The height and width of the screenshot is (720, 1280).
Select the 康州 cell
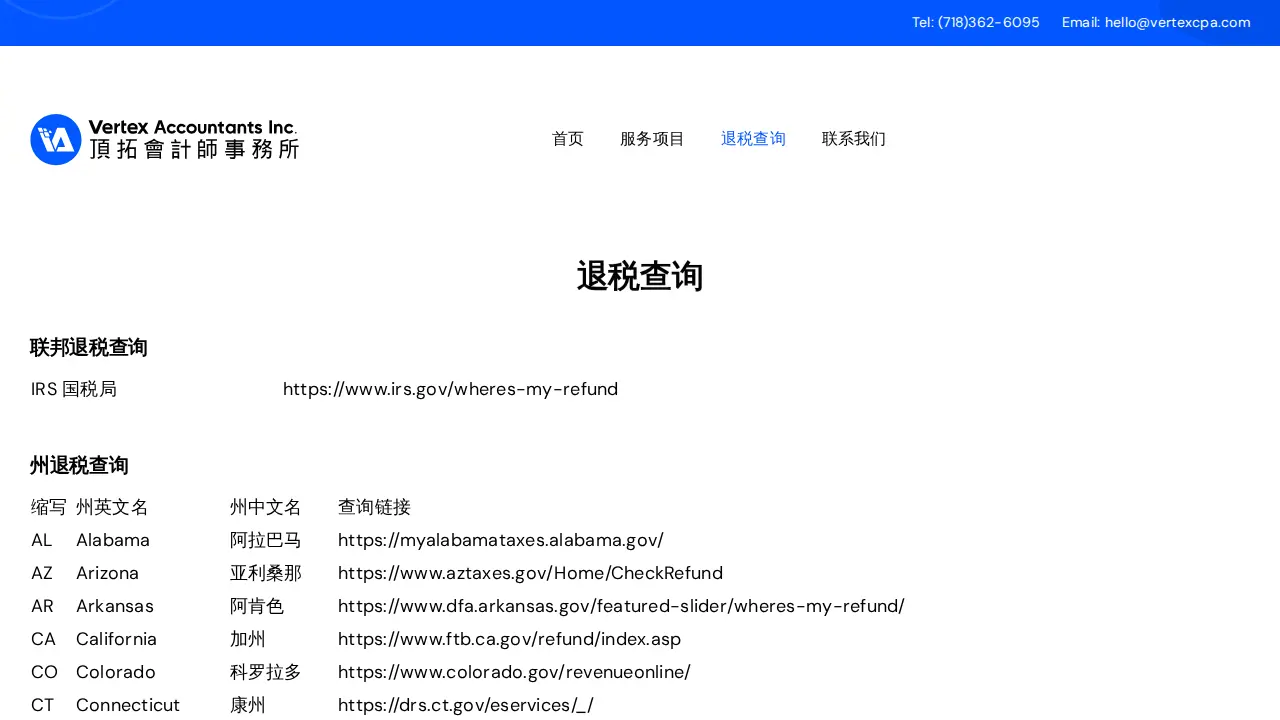248,705
